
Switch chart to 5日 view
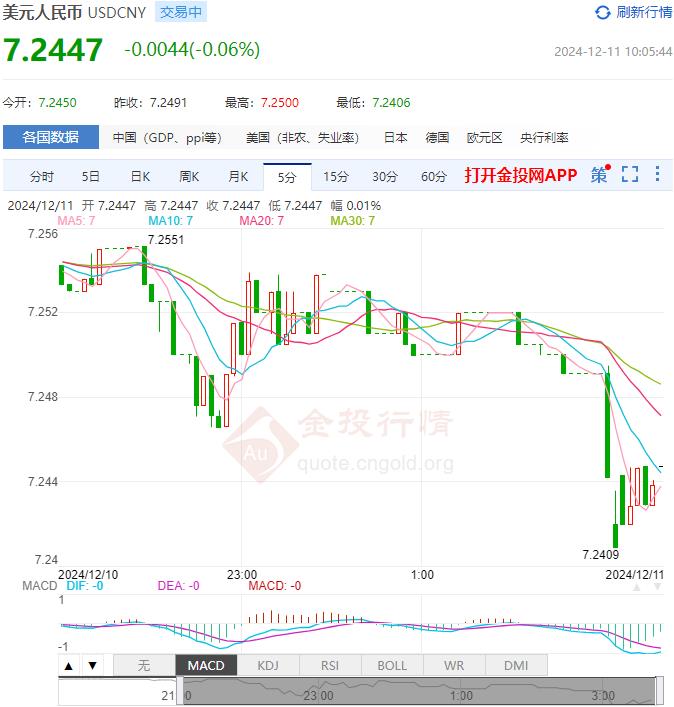pyautogui.click(x=90, y=176)
